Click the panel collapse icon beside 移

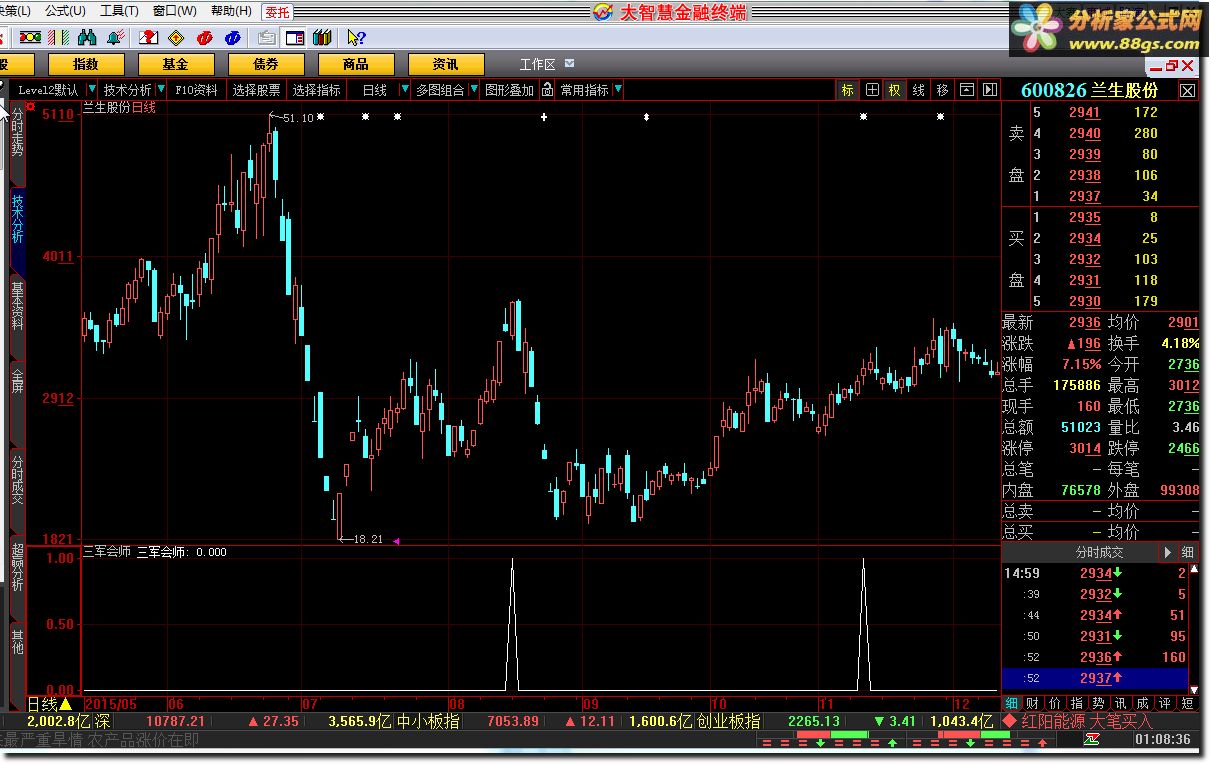click(x=967, y=90)
